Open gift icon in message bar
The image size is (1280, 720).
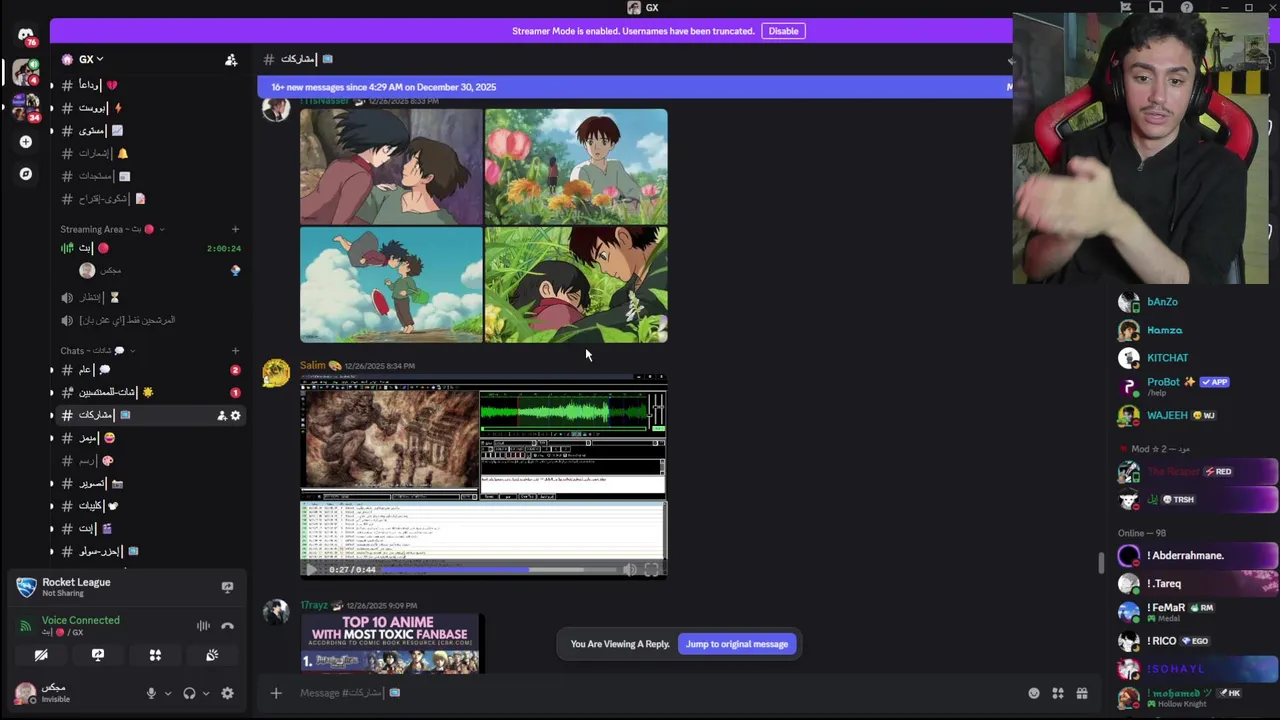[x=1082, y=693]
